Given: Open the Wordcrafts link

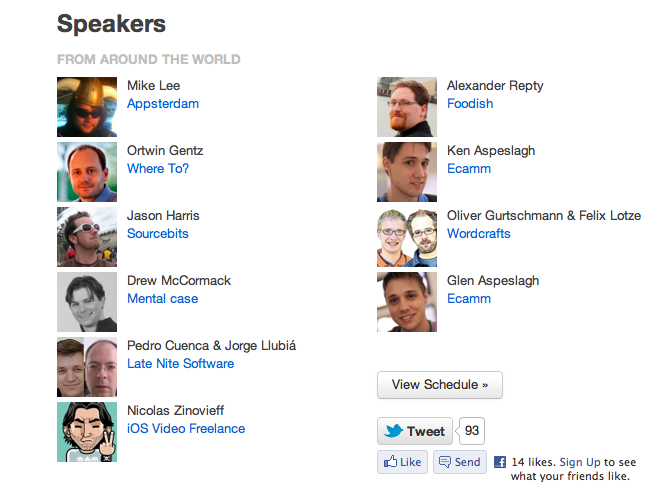Looking at the screenshot, I should 479,234.
